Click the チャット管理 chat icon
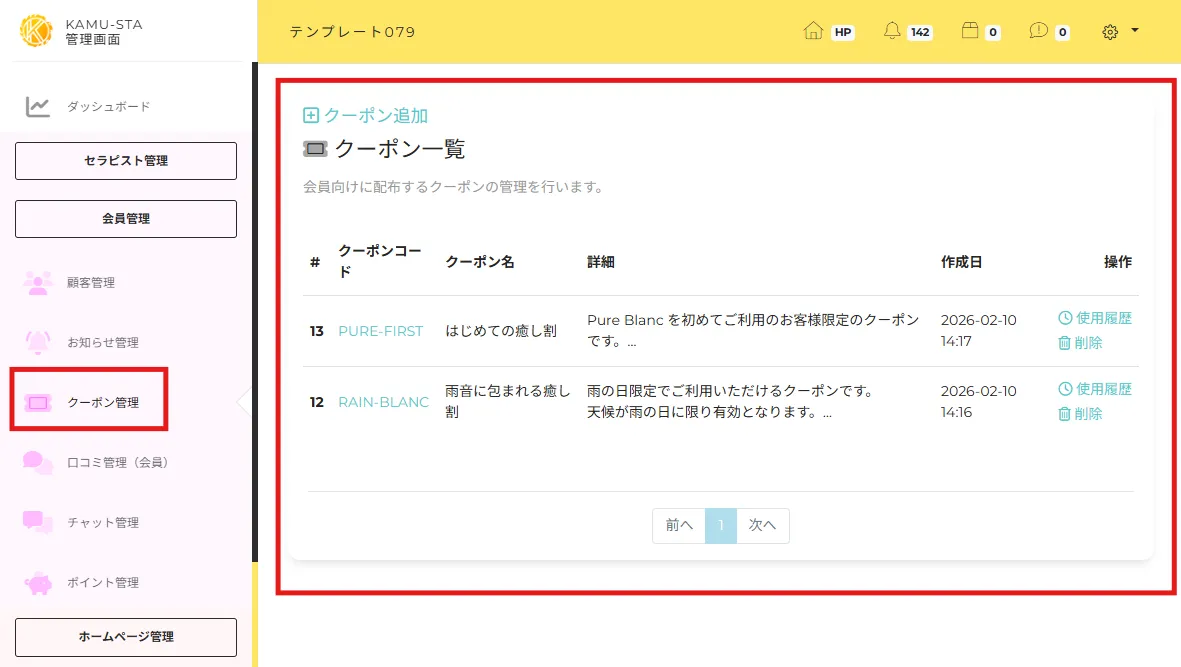The width and height of the screenshot is (1181, 667). [38, 522]
